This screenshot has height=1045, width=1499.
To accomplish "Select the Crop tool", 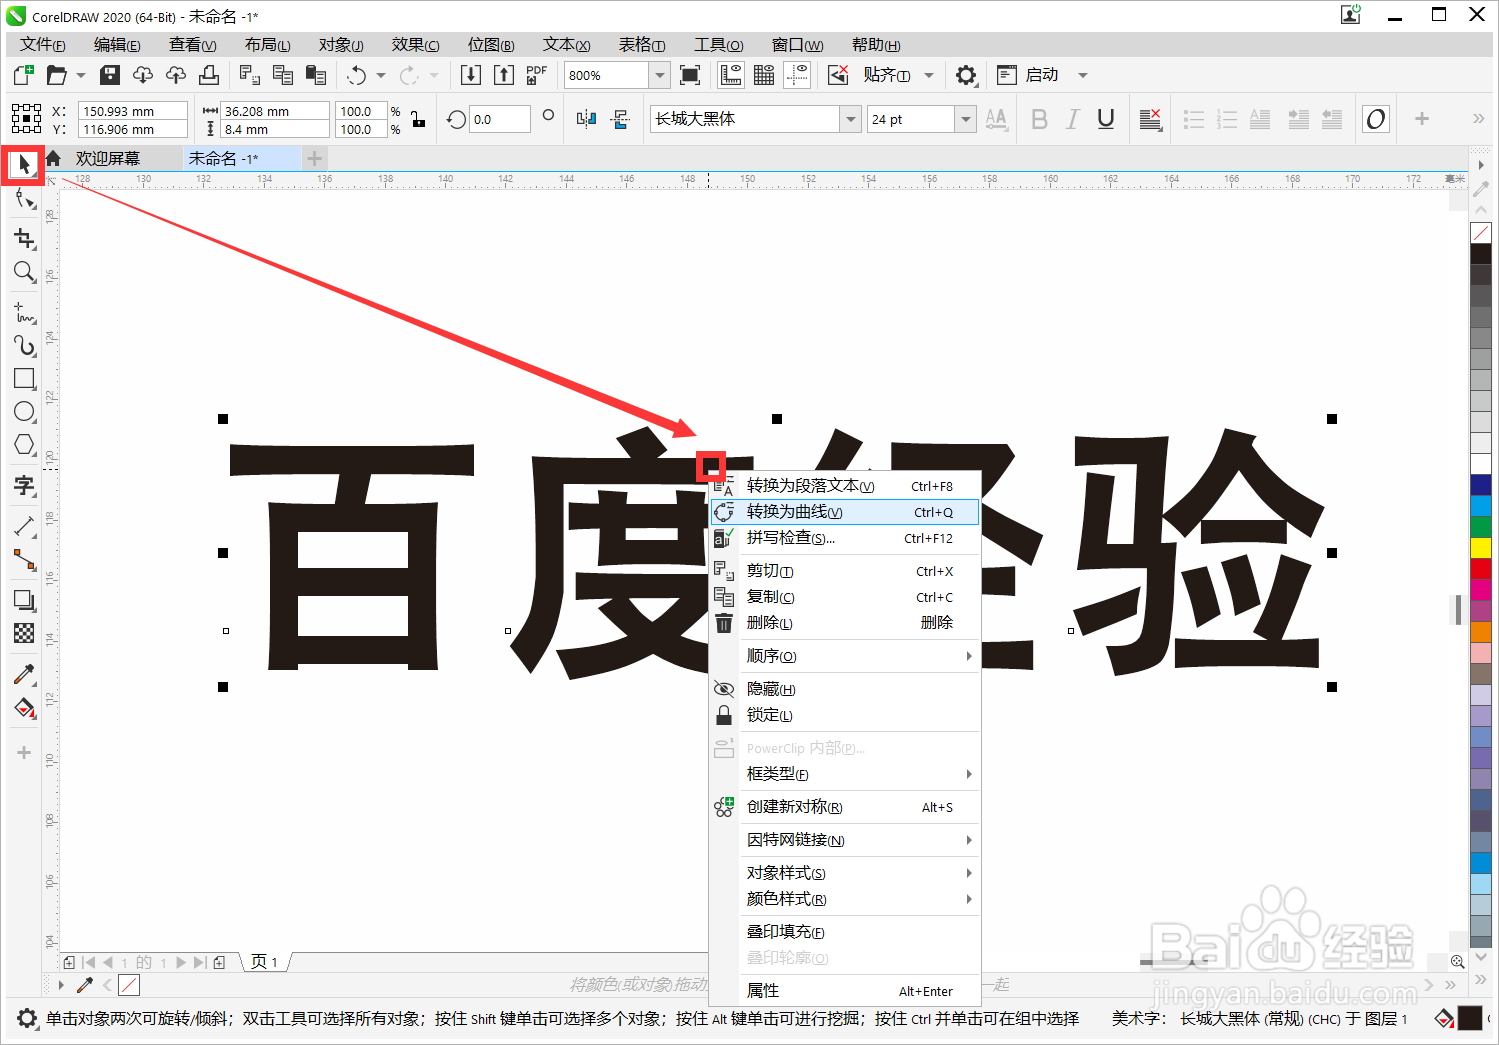I will tap(24, 238).
